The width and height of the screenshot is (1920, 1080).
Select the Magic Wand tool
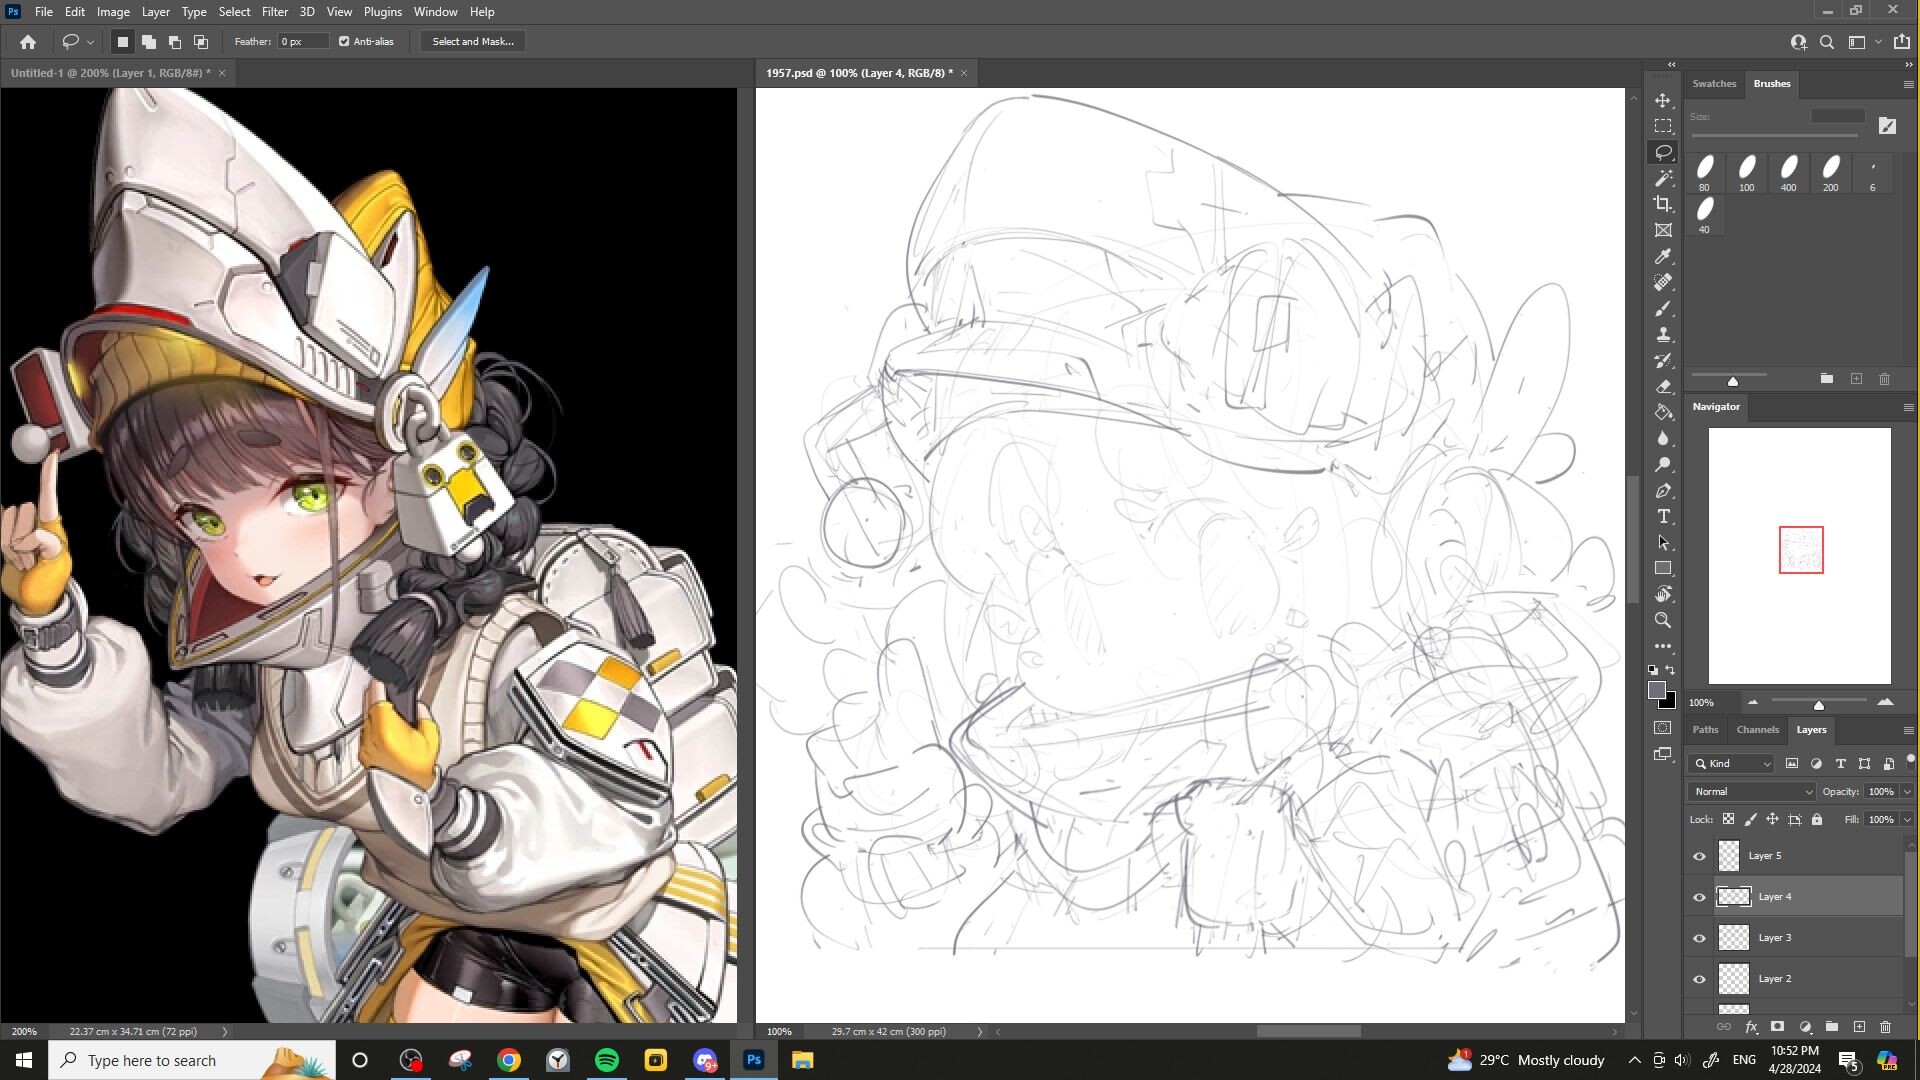click(1663, 178)
